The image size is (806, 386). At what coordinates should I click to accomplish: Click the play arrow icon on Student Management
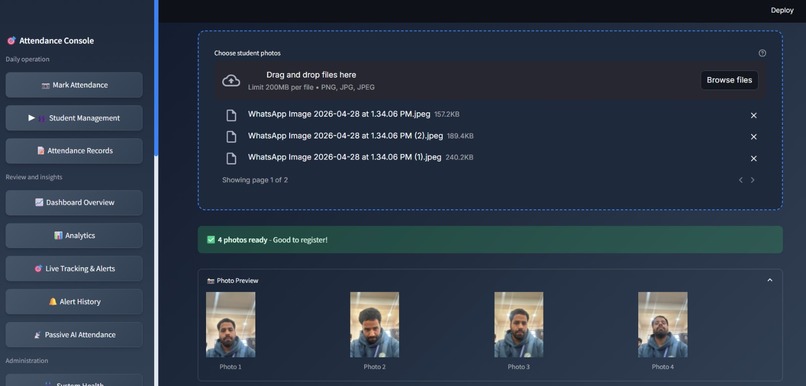coord(31,118)
